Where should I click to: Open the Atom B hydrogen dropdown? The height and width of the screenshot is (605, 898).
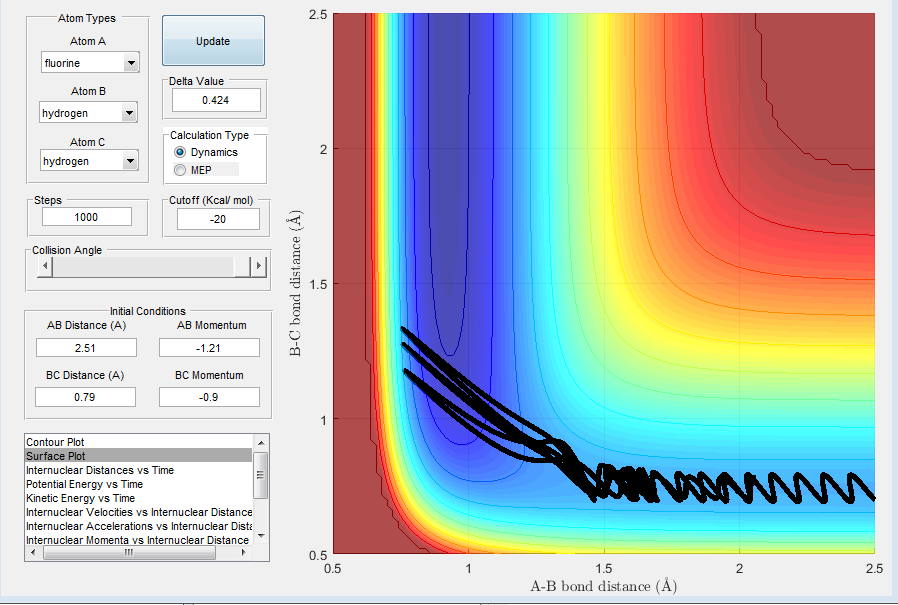click(x=88, y=113)
